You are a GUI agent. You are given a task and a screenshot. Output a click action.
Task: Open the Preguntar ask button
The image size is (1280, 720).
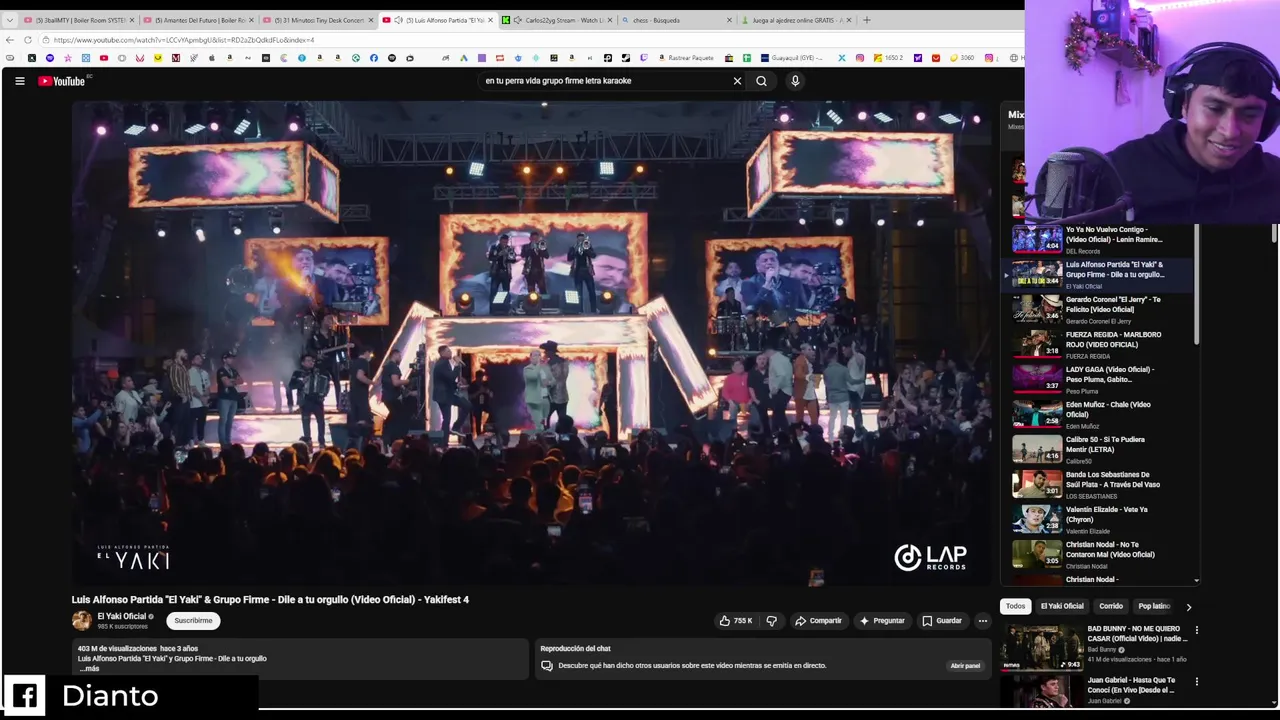click(x=881, y=621)
